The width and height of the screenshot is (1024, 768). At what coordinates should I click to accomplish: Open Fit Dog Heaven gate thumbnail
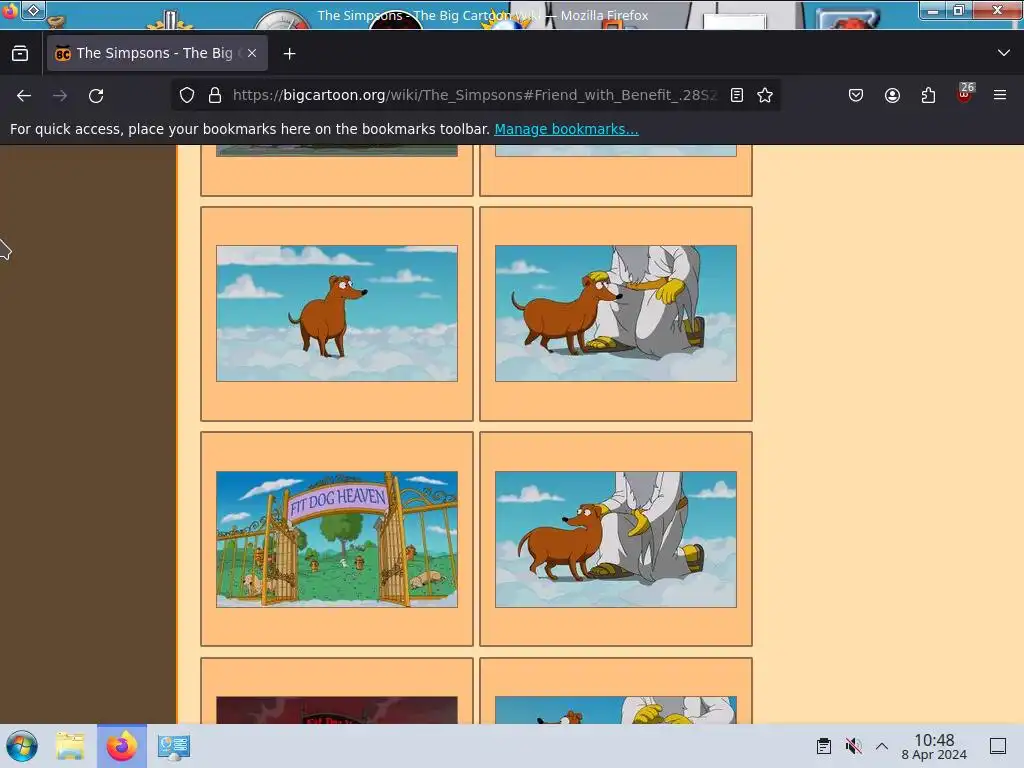[337, 539]
